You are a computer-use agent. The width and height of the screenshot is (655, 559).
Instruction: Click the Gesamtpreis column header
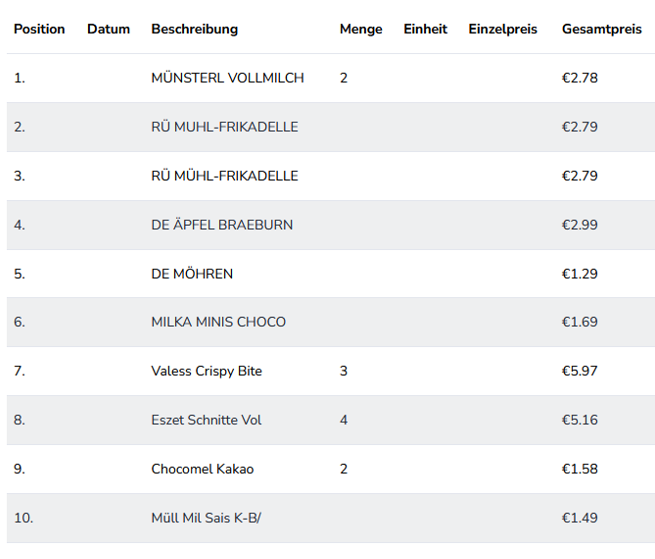pos(601,29)
